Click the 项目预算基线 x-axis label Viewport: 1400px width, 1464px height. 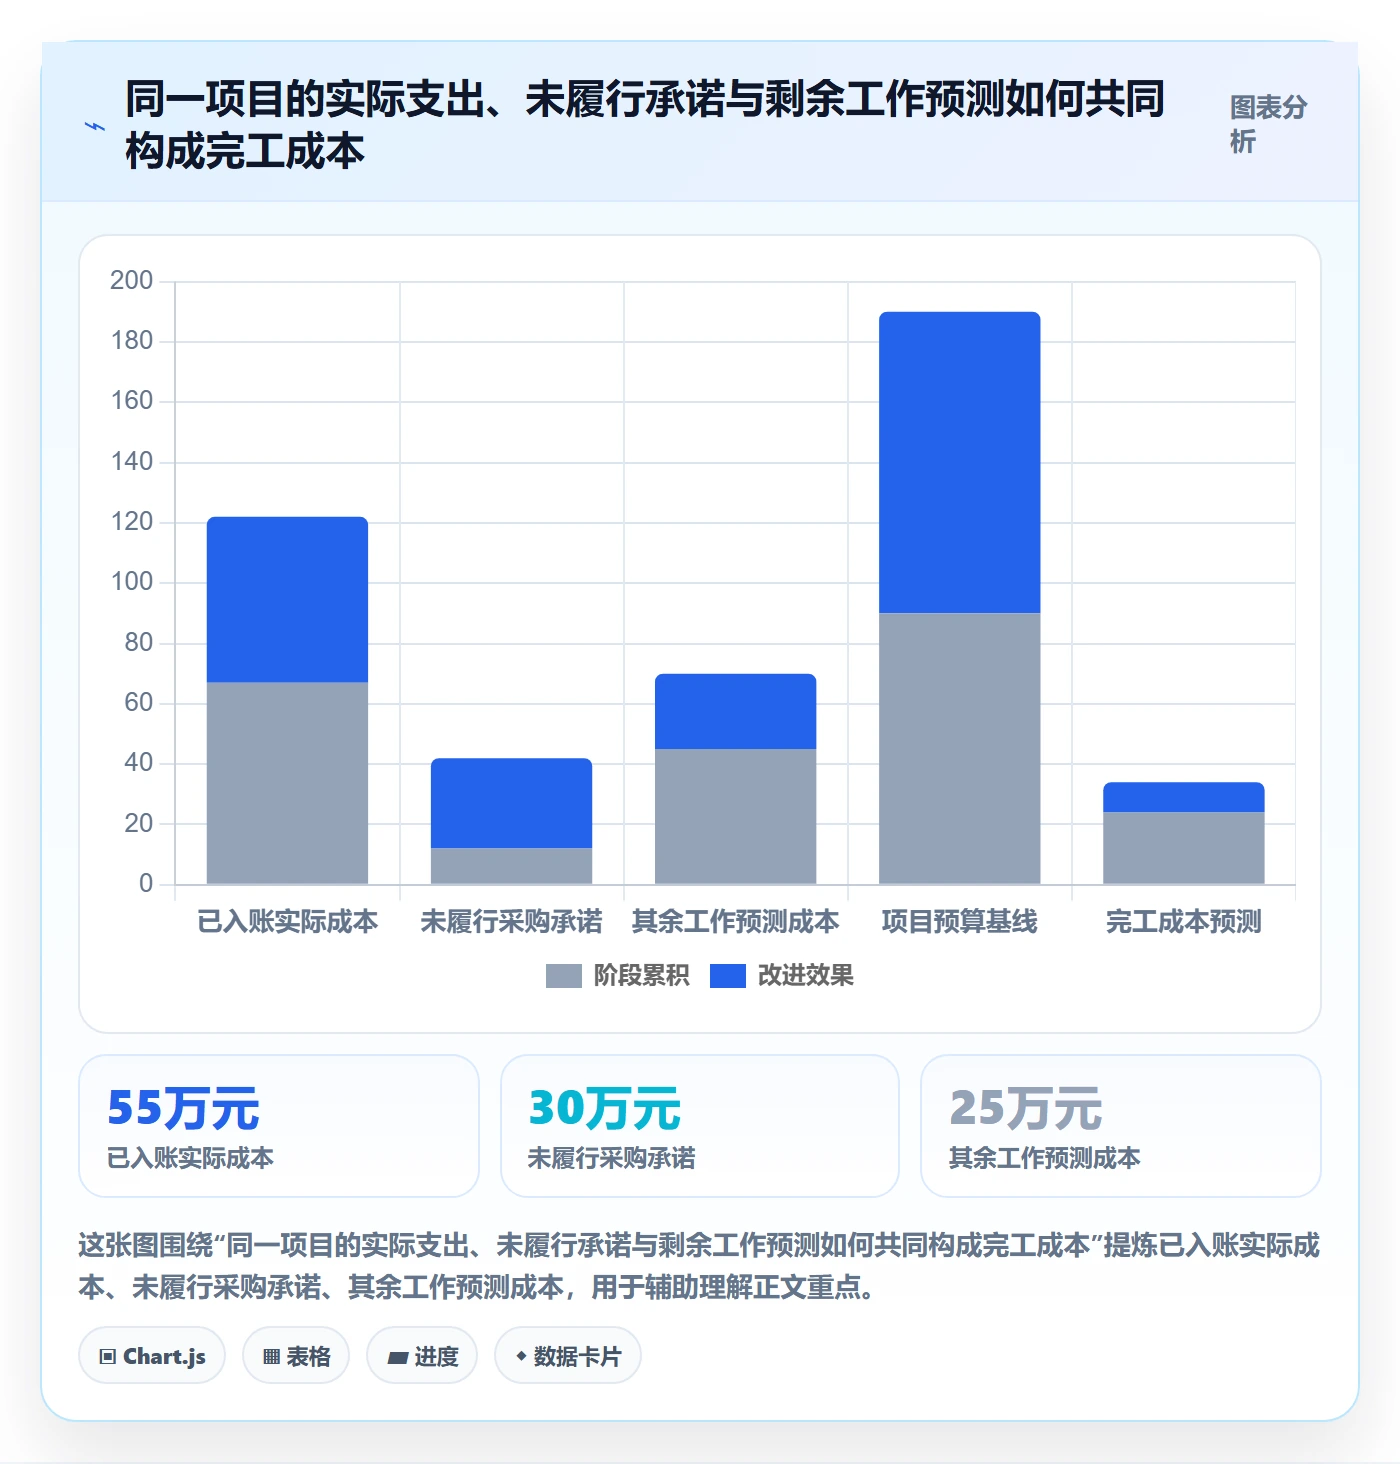pos(959,921)
